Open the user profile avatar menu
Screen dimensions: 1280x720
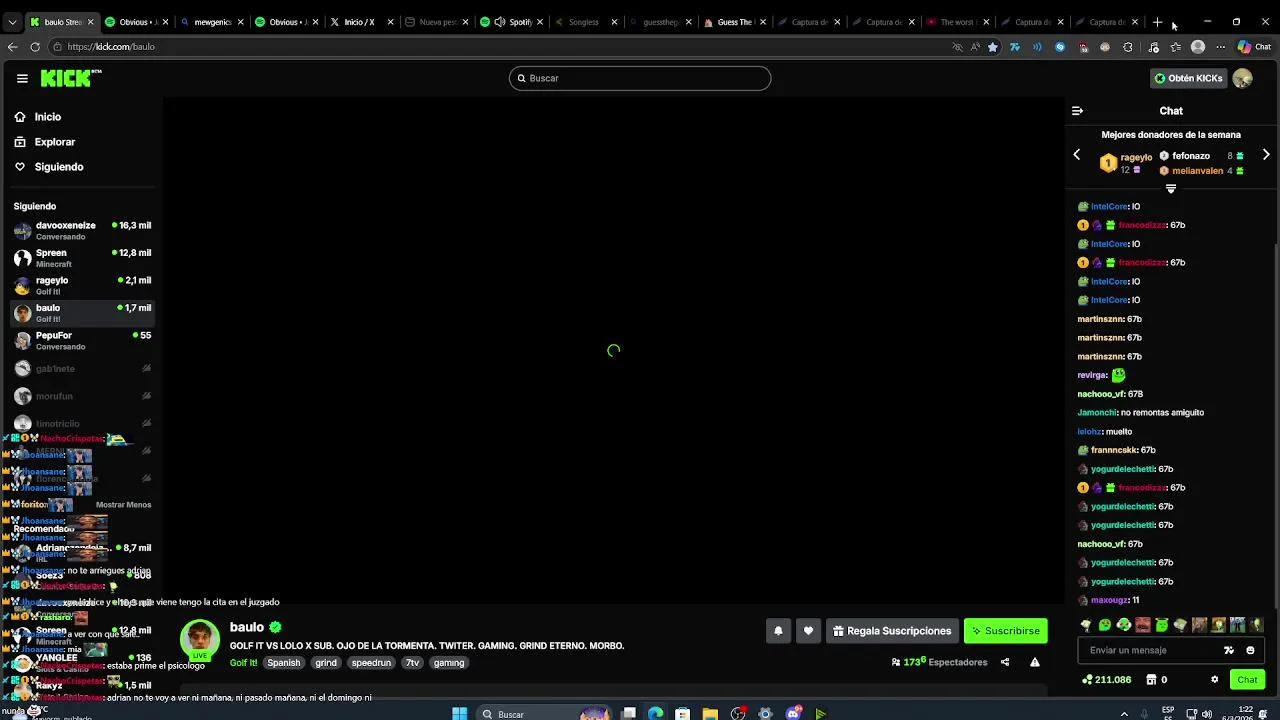pyautogui.click(x=1243, y=78)
